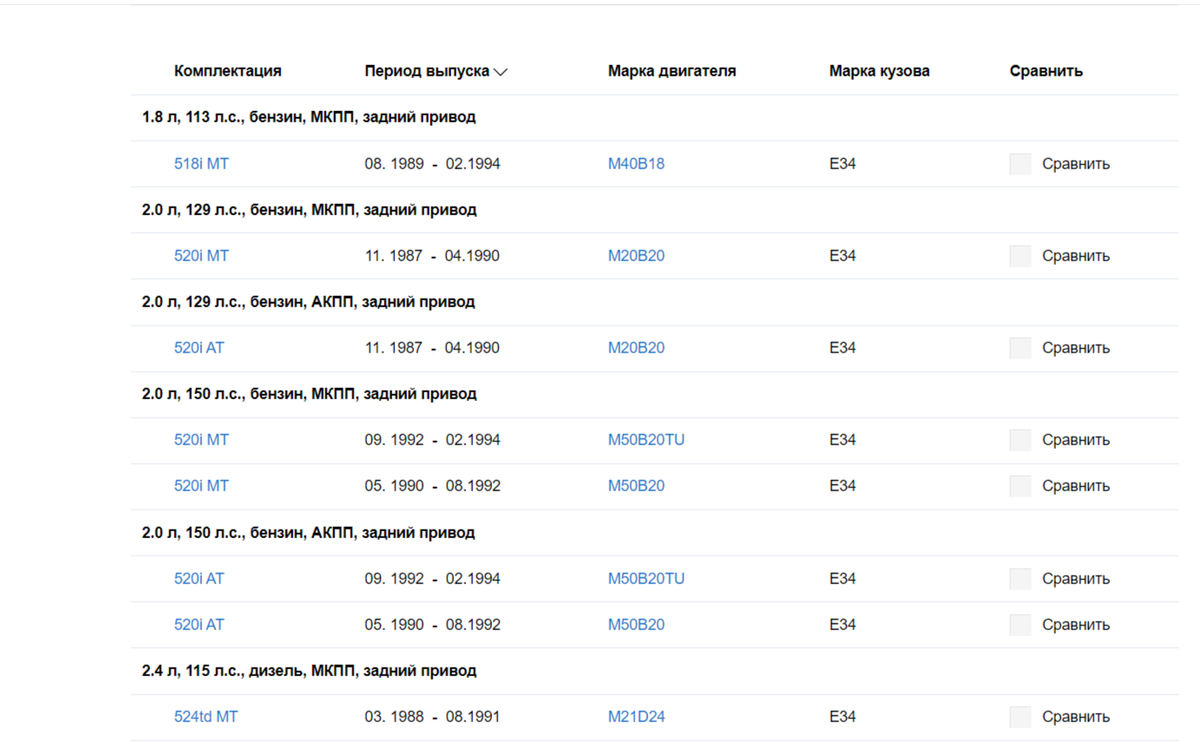
Task: Open the M40B18 engine link
Action: pos(636,164)
